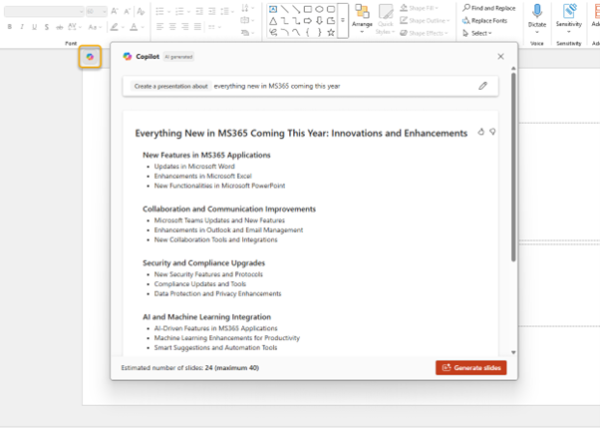This screenshot has width=600, height=428.
Task: Click the Dictate microphone button
Action: [x=537, y=18]
